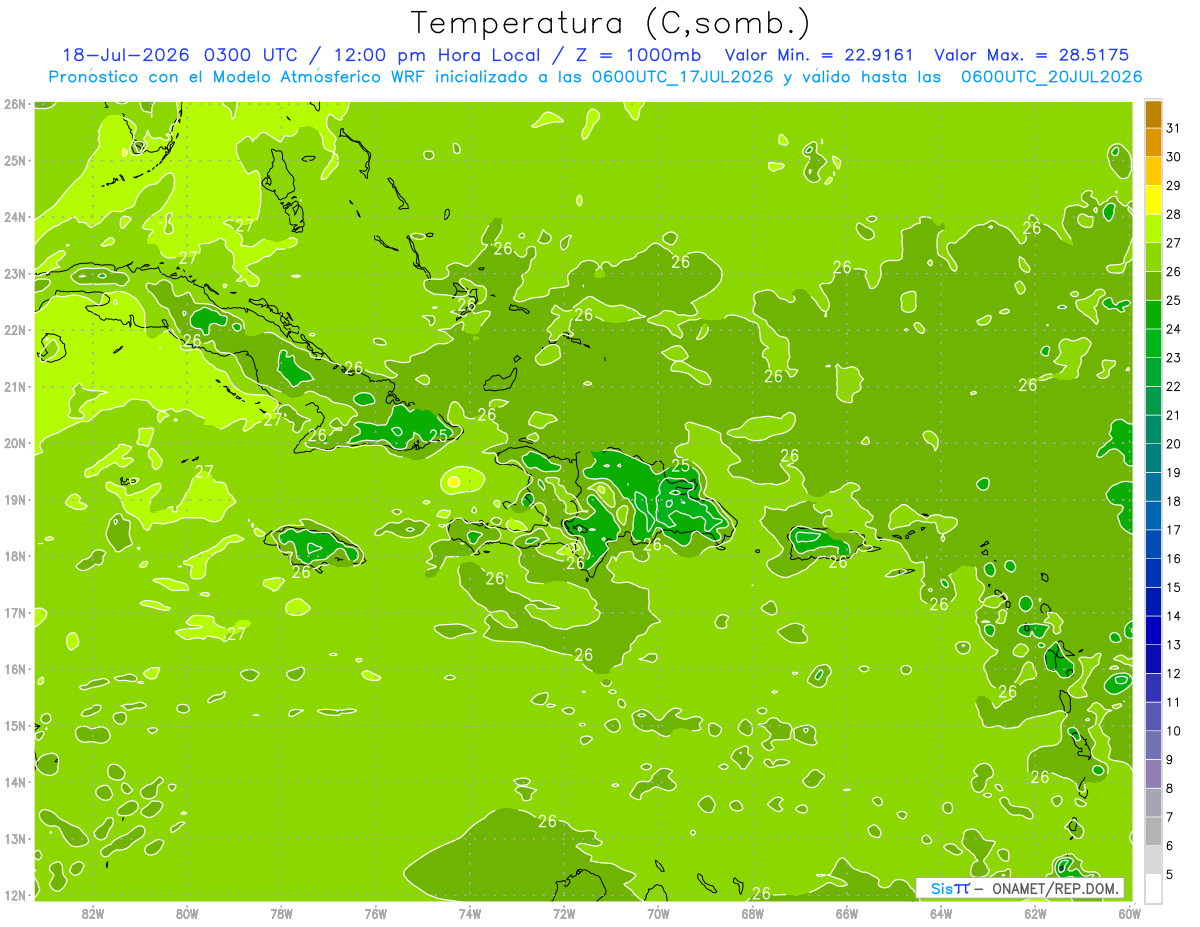Click longitude axis label "64W"
This screenshot has width=1200, height=927.
(x=941, y=913)
